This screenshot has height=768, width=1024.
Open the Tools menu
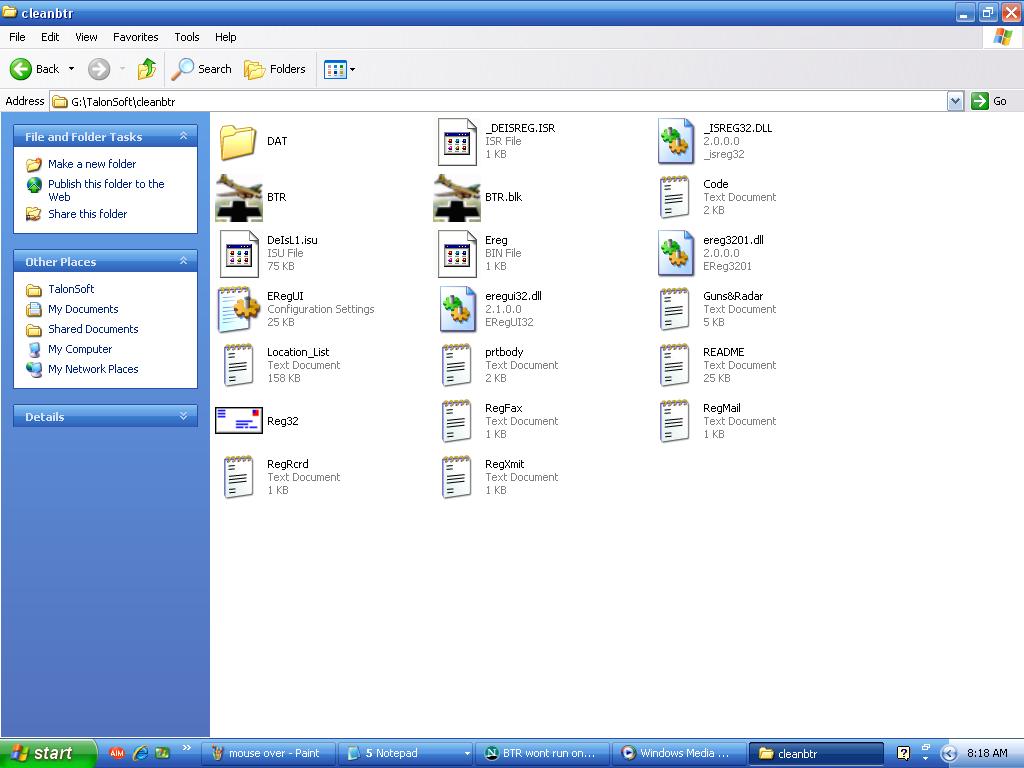(x=186, y=37)
